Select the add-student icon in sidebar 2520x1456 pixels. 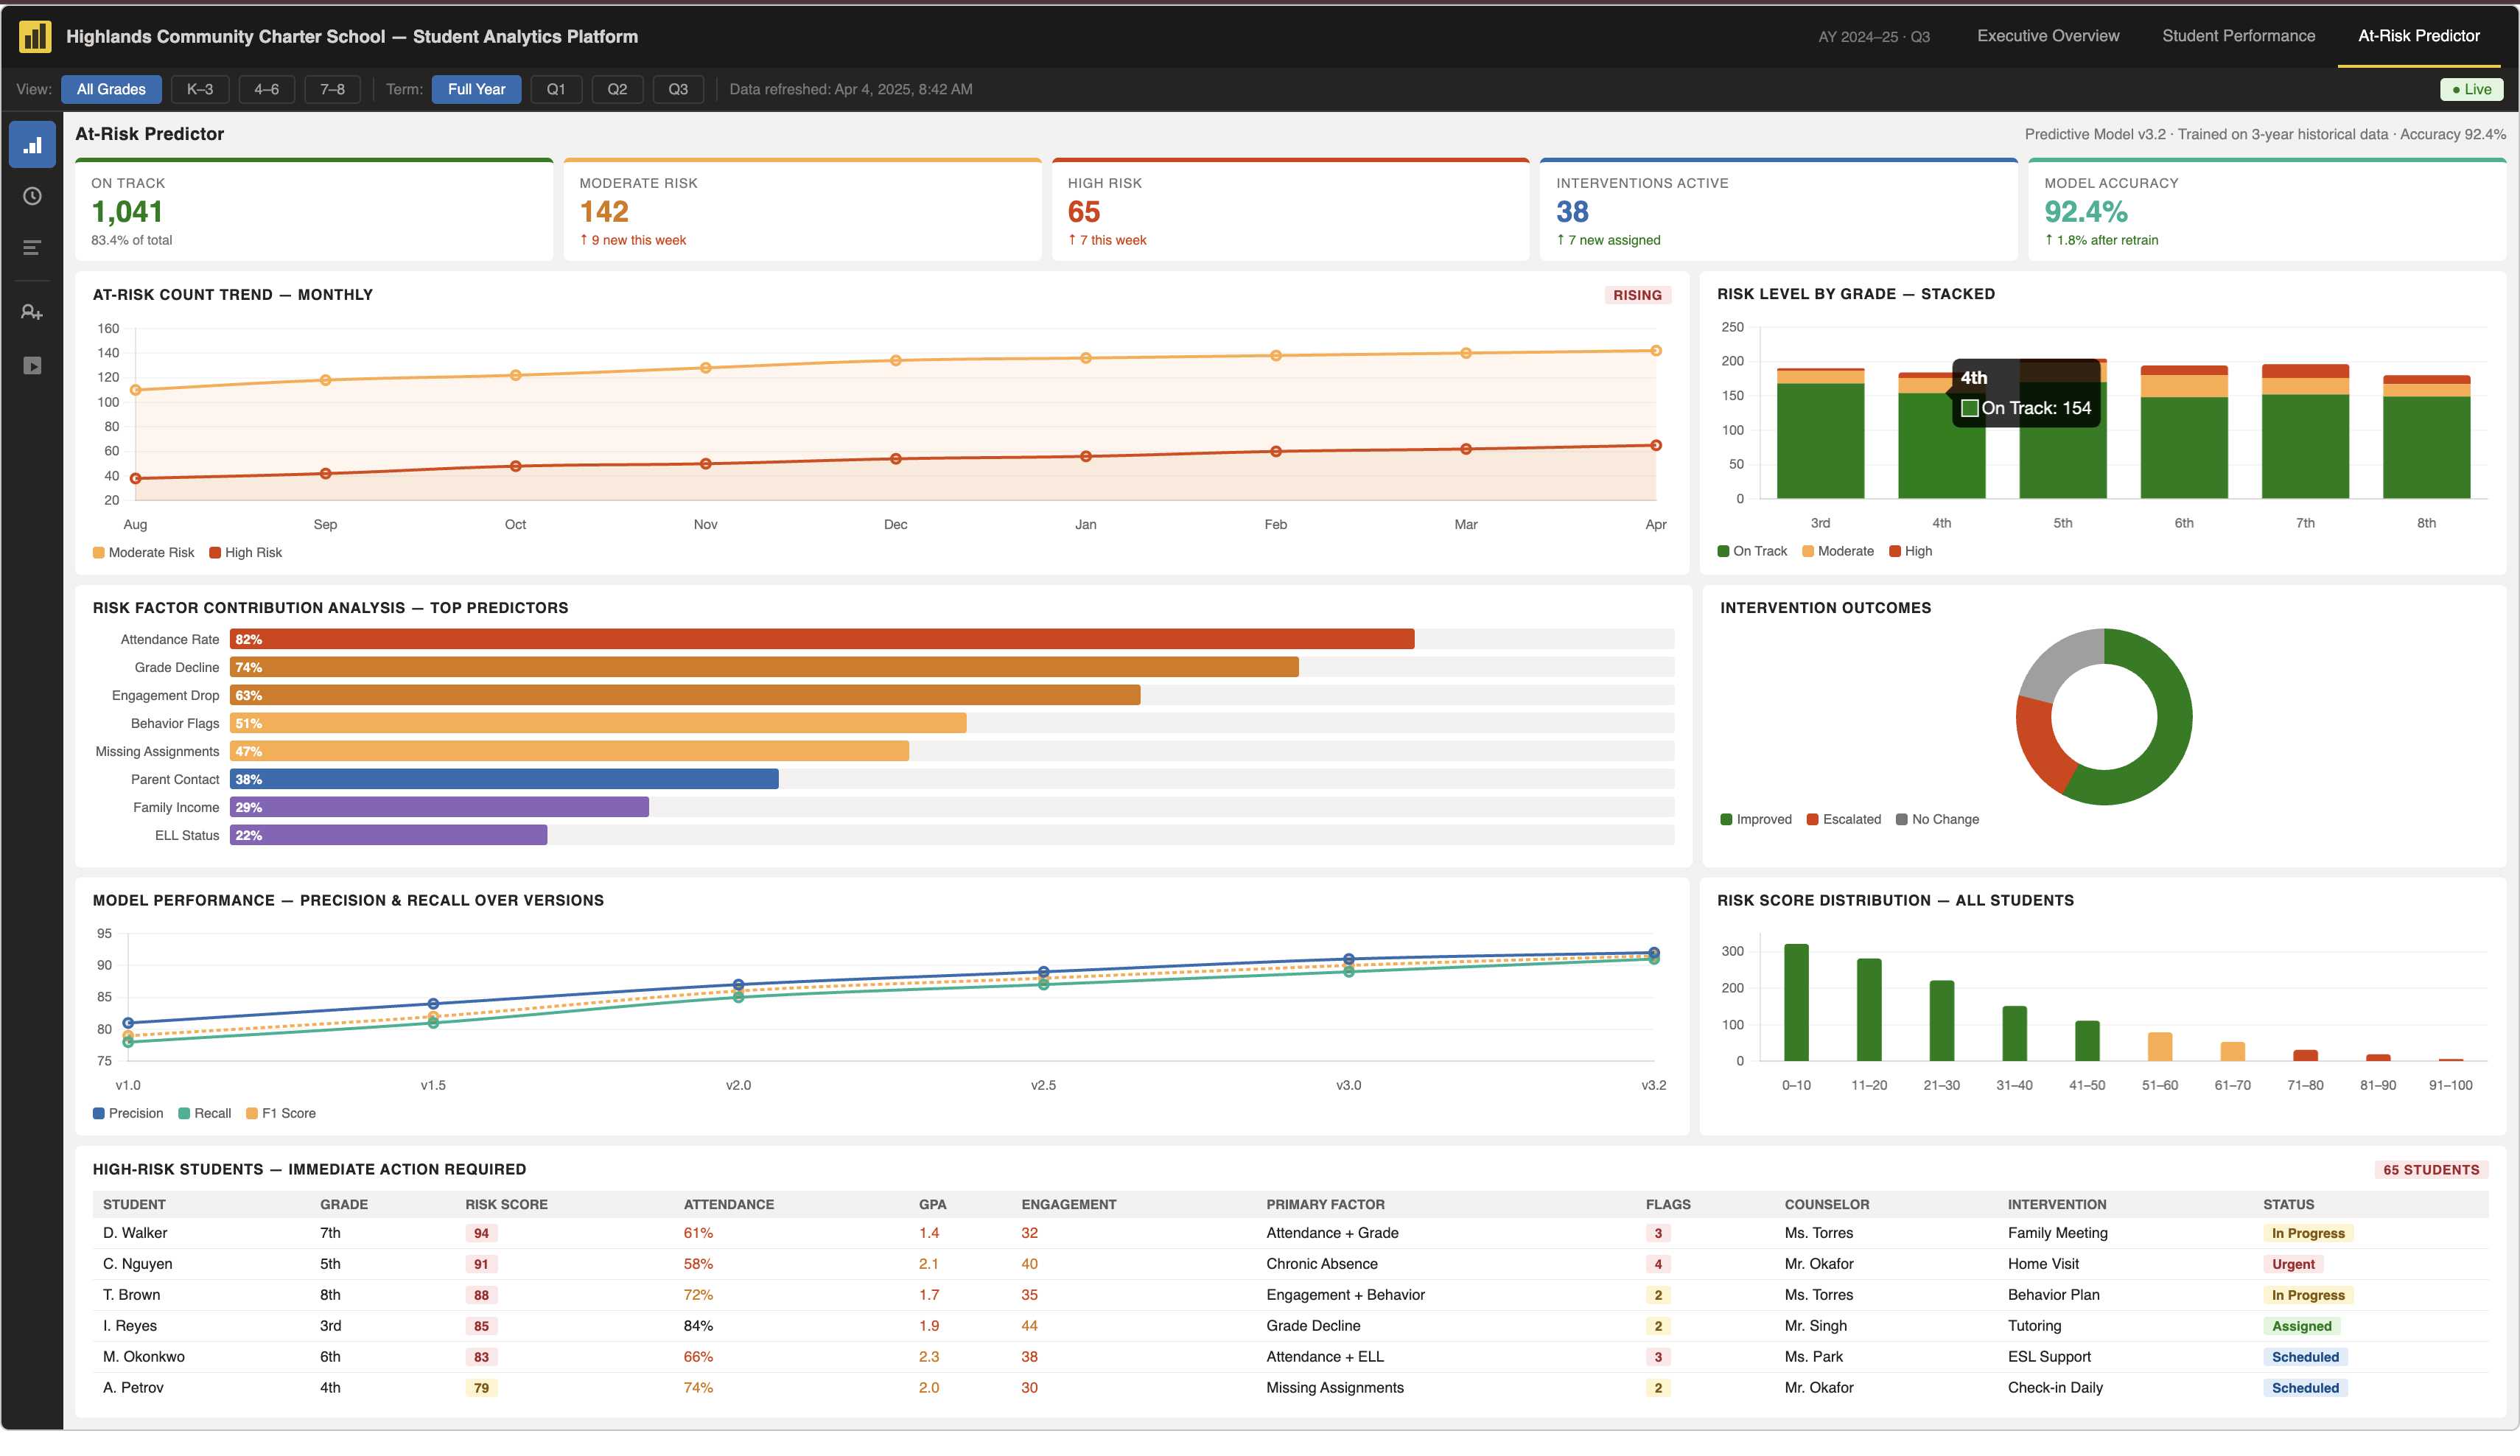(31, 312)
